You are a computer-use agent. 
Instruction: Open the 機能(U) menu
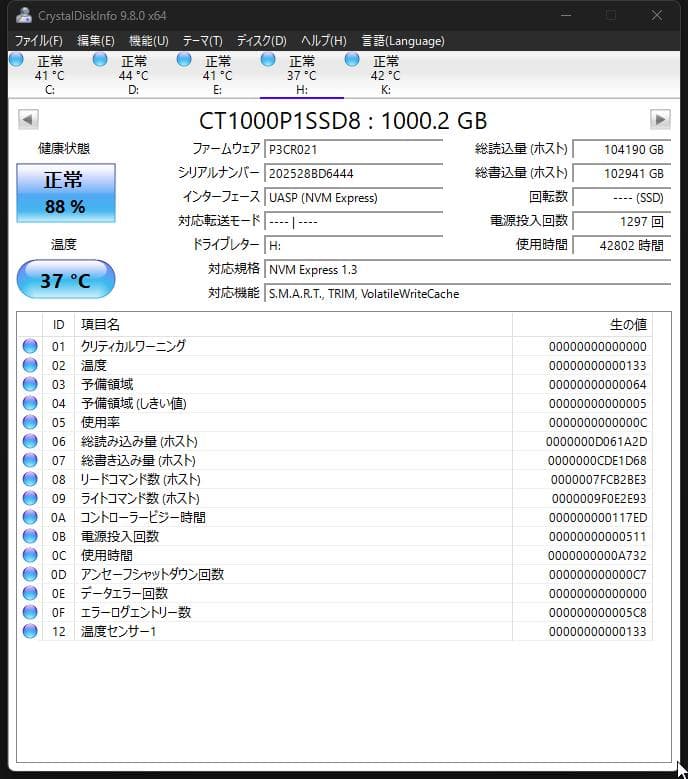(x=149, y=41)
